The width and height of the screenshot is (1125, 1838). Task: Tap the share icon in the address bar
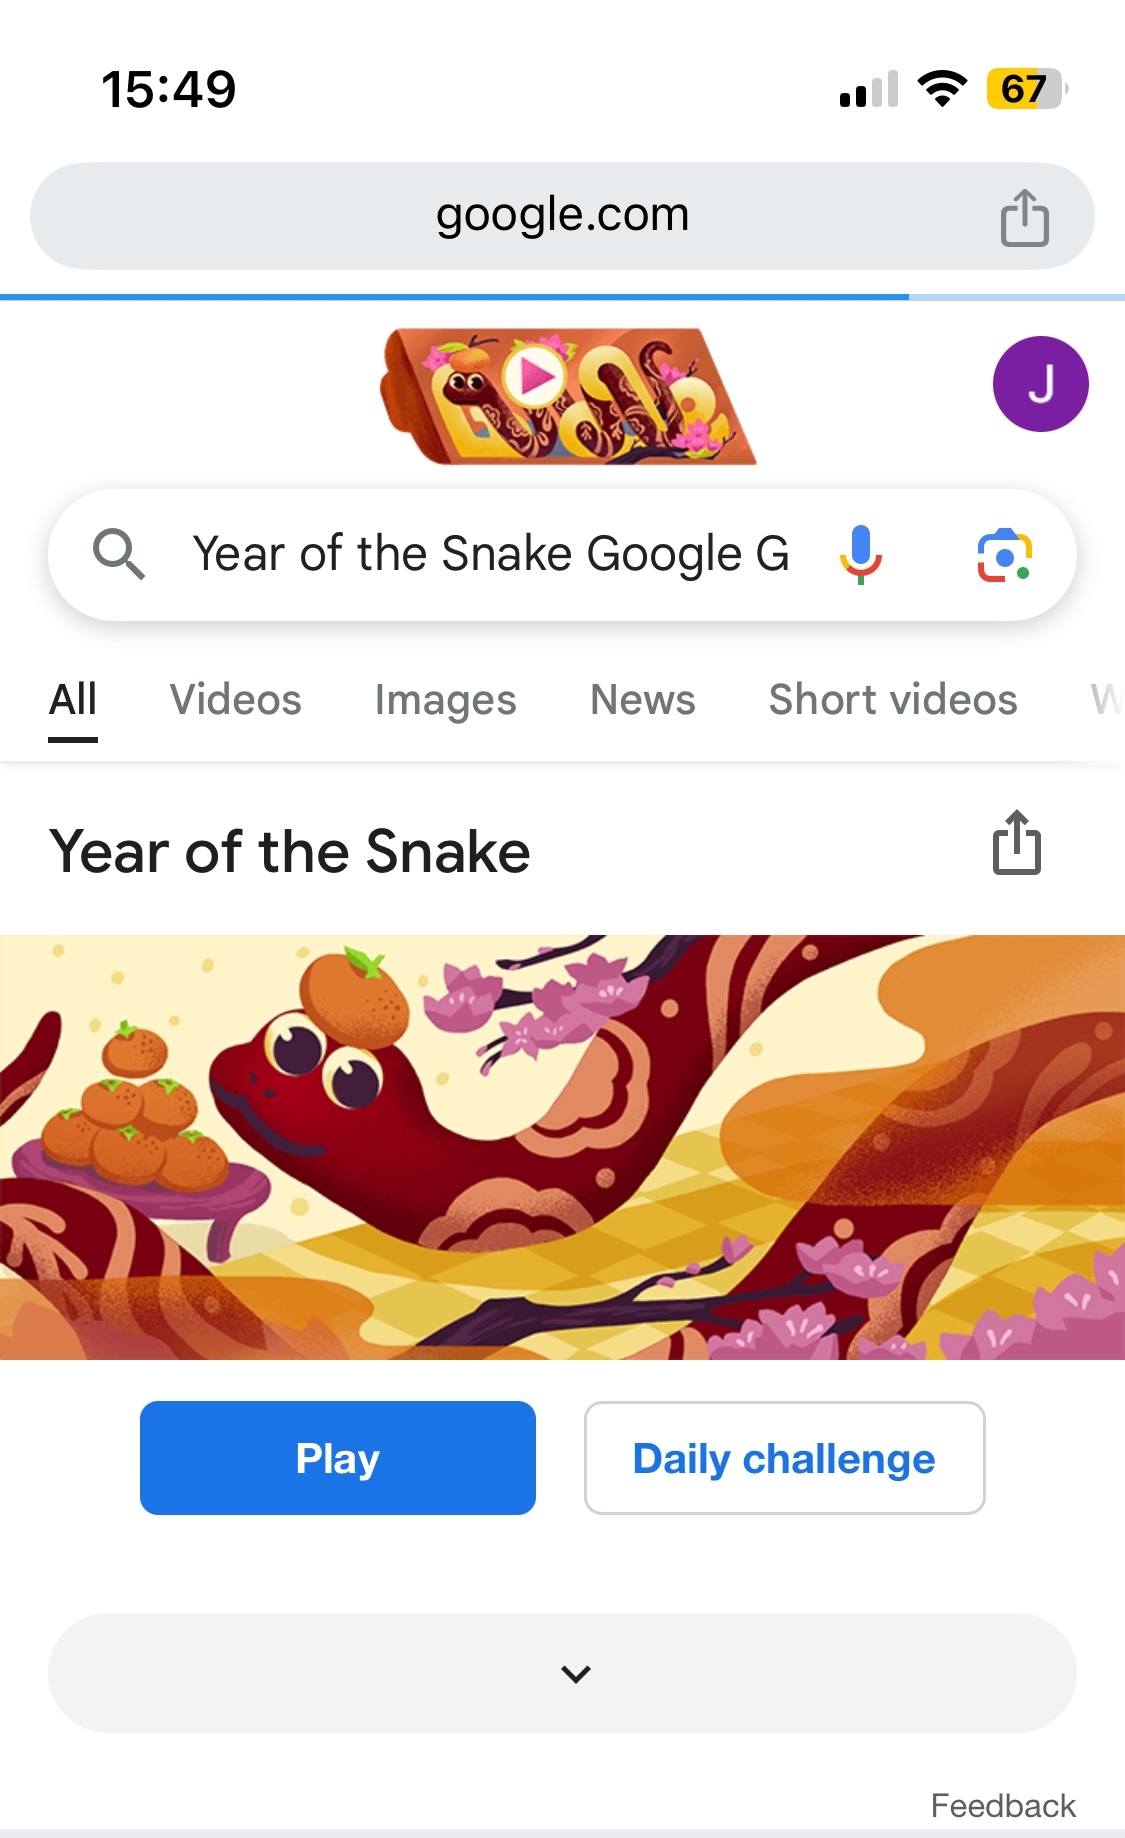pos(1024,217)
